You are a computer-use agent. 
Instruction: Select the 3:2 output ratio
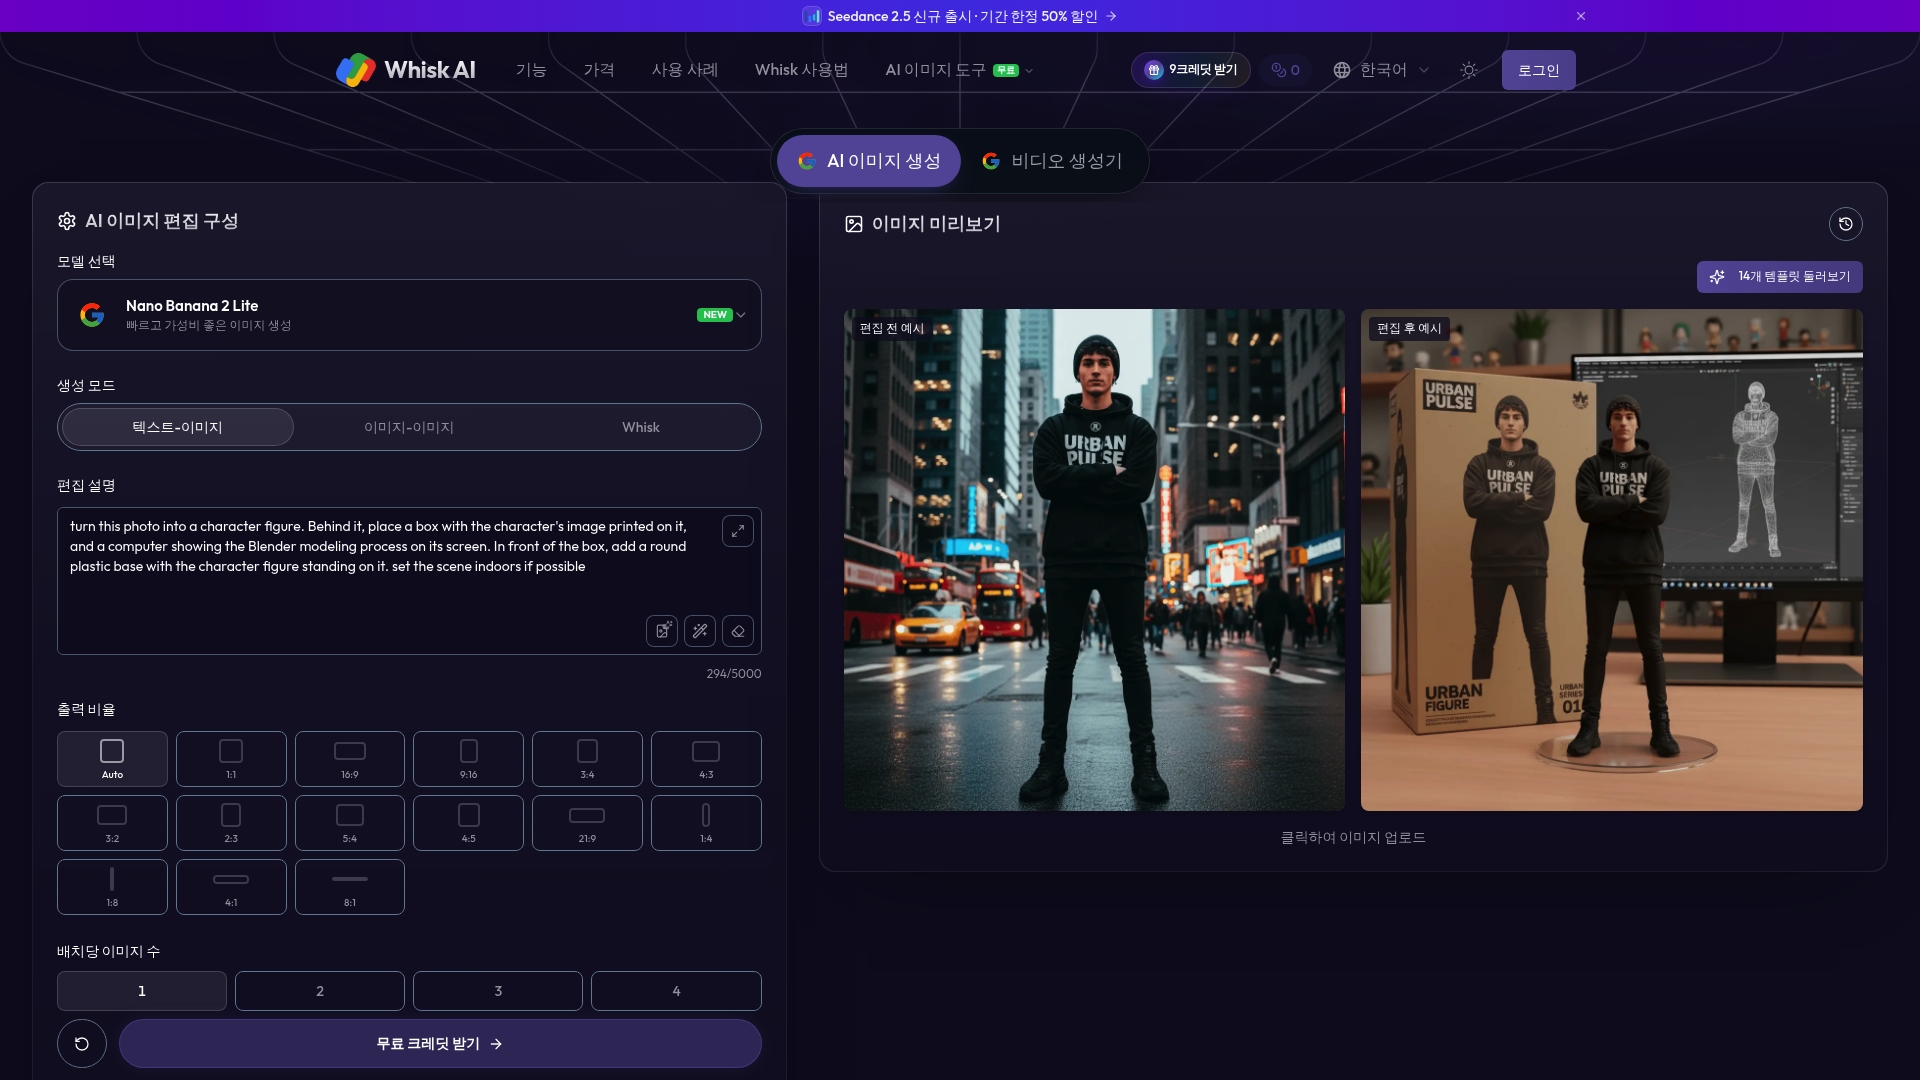(x=112, y=823)
